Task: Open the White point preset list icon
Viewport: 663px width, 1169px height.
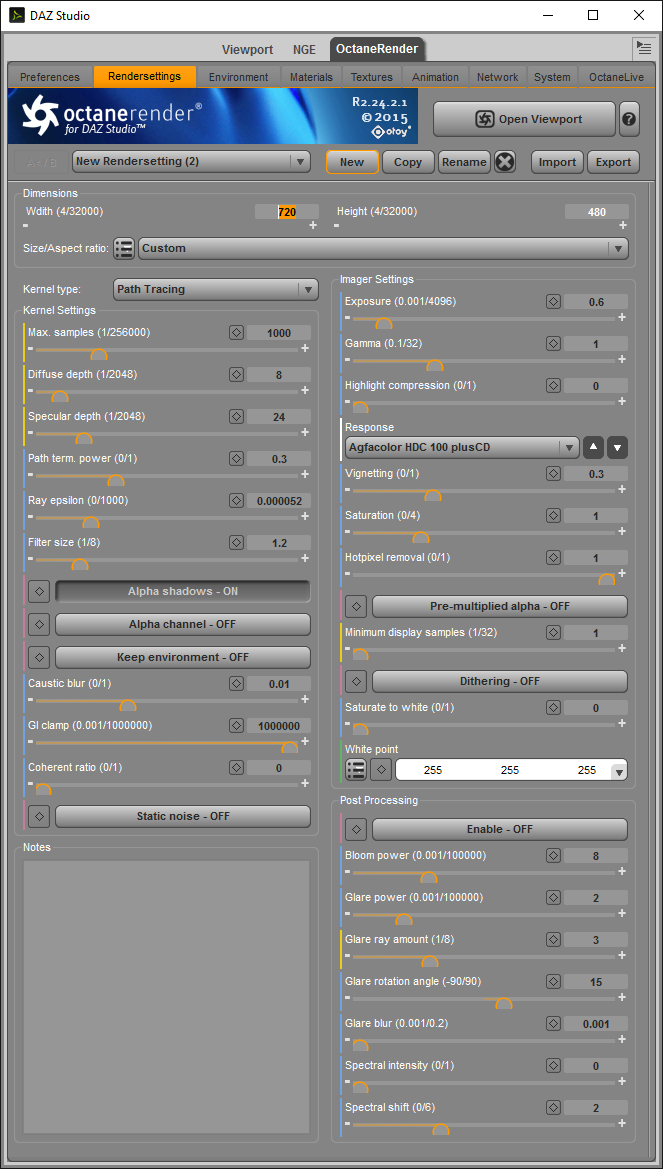Action: click(356, 770)
